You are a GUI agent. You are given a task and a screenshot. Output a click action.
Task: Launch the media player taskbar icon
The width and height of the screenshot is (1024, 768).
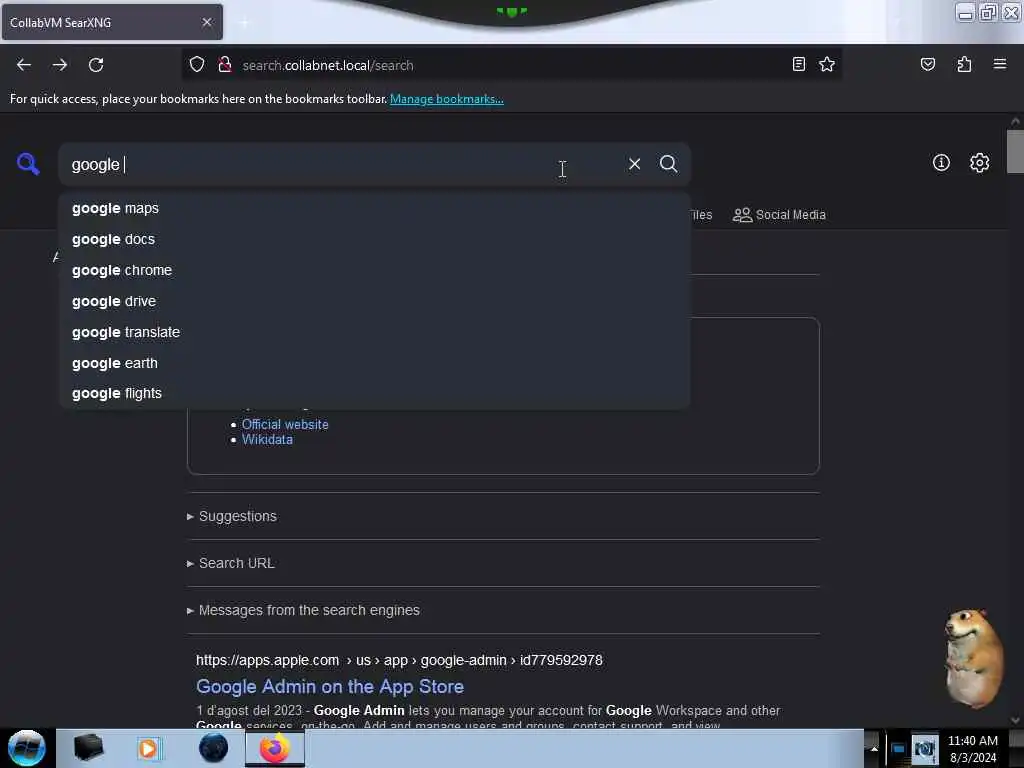[148, 748]
